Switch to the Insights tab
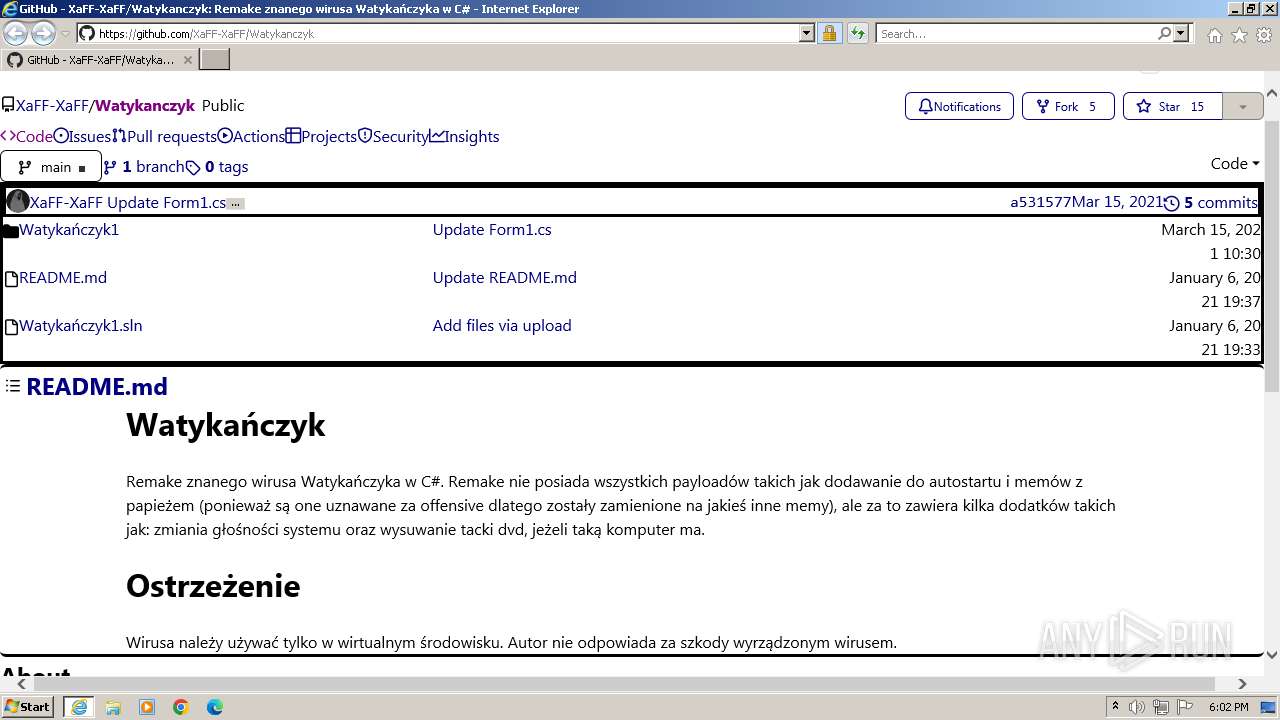Viewport: 1280px width, 720px height. click(464, 136)
